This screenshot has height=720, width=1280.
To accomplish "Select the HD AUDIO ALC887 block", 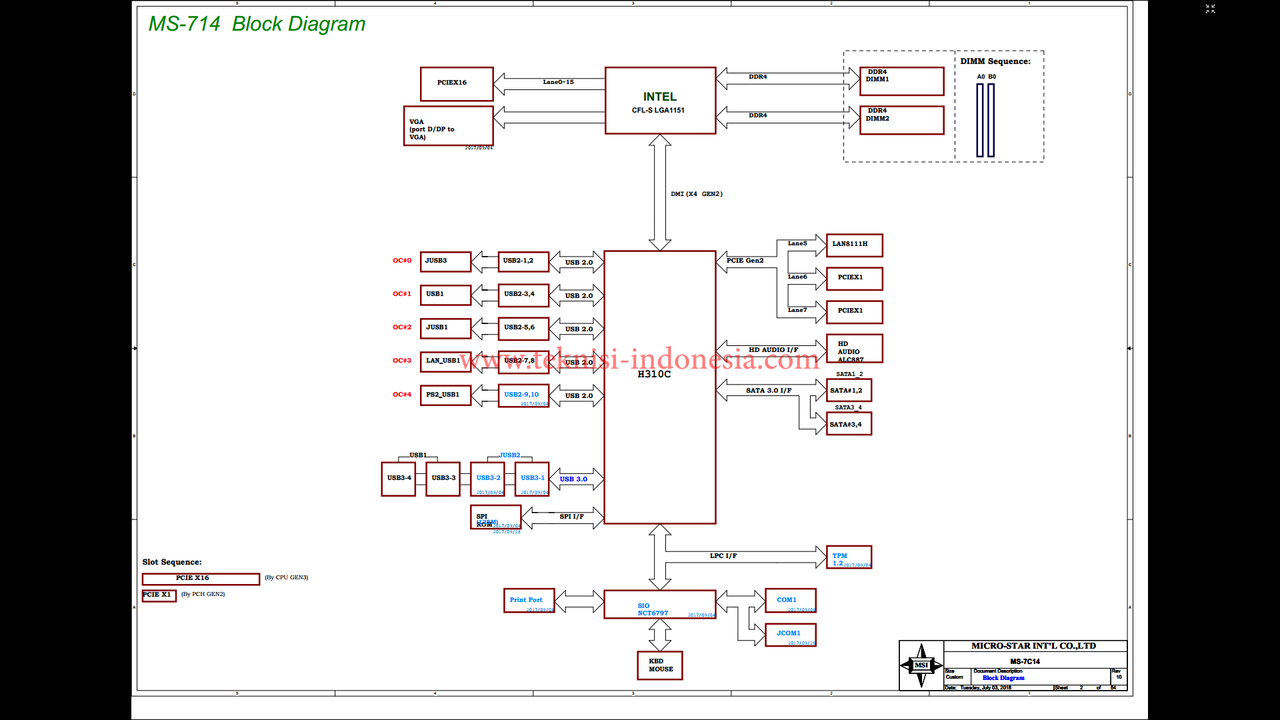I will (854, 348).
